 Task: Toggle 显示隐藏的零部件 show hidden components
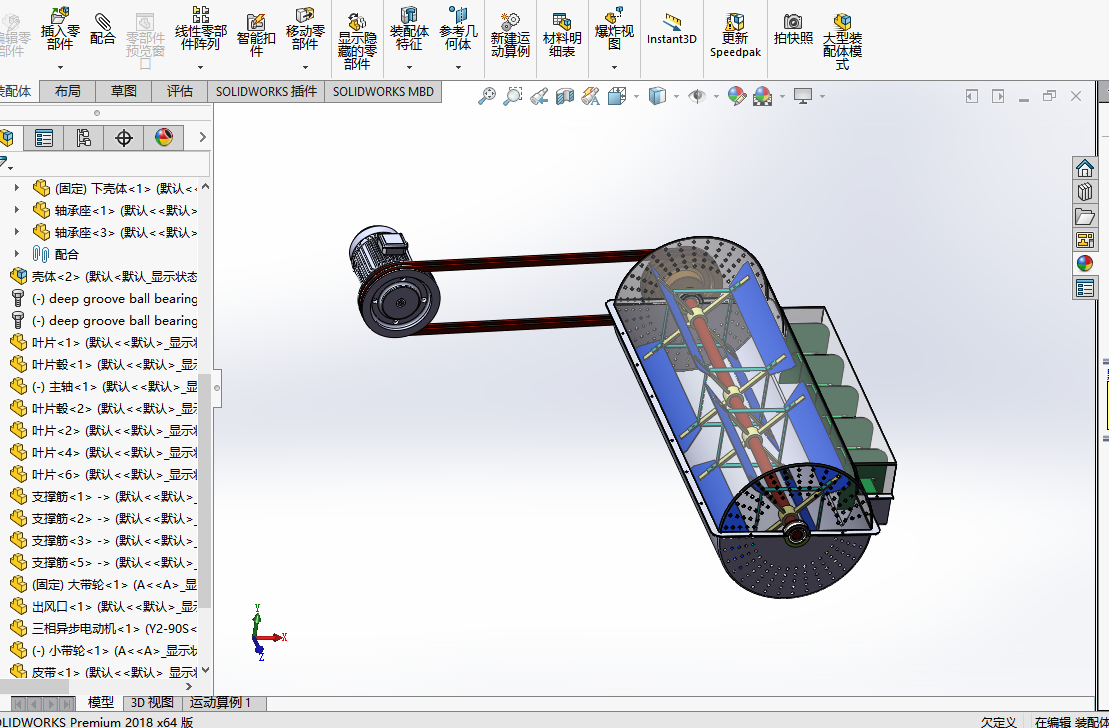[x=357, y=41]
